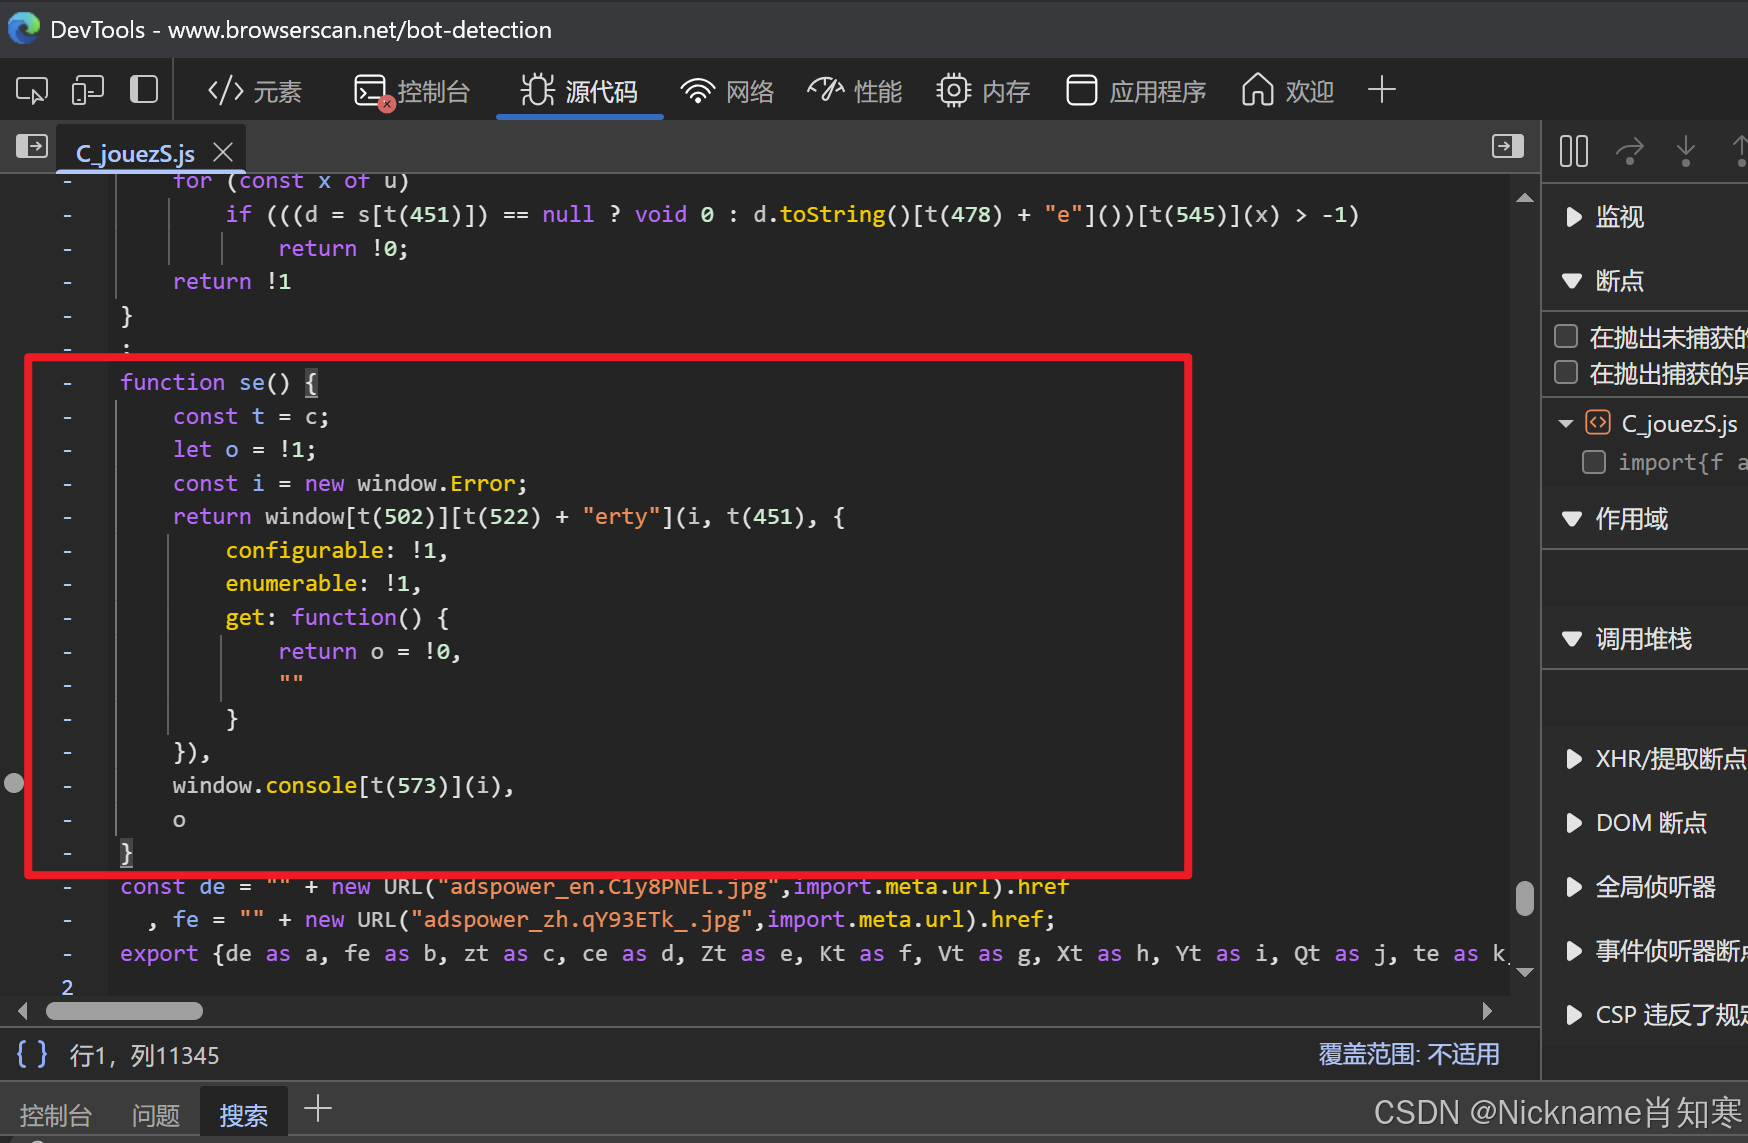Click the pause script execution icon
The width and height of the screenshot is (1748, 1143).
point(1574,151)
